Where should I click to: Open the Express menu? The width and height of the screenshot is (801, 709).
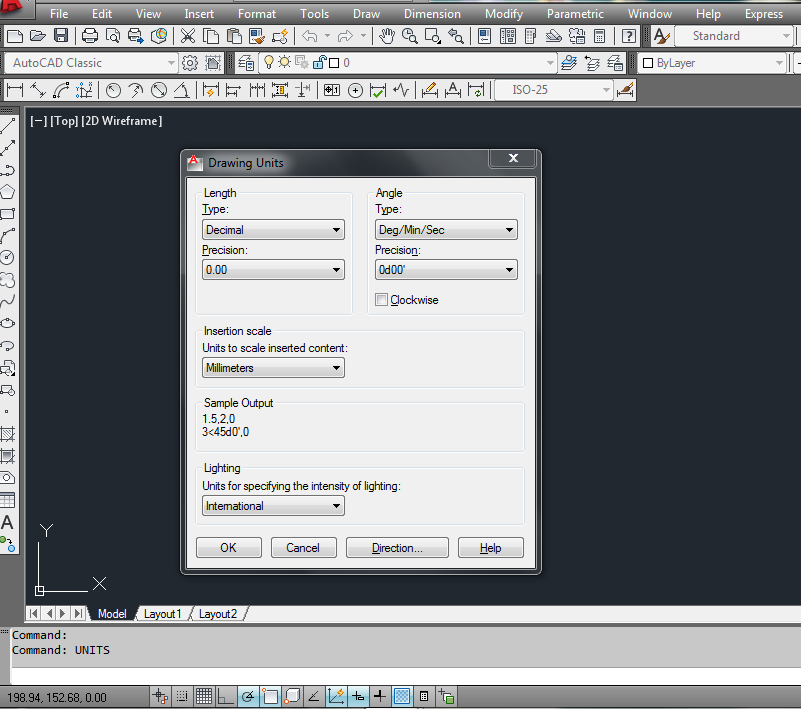(x=764, y=14)
